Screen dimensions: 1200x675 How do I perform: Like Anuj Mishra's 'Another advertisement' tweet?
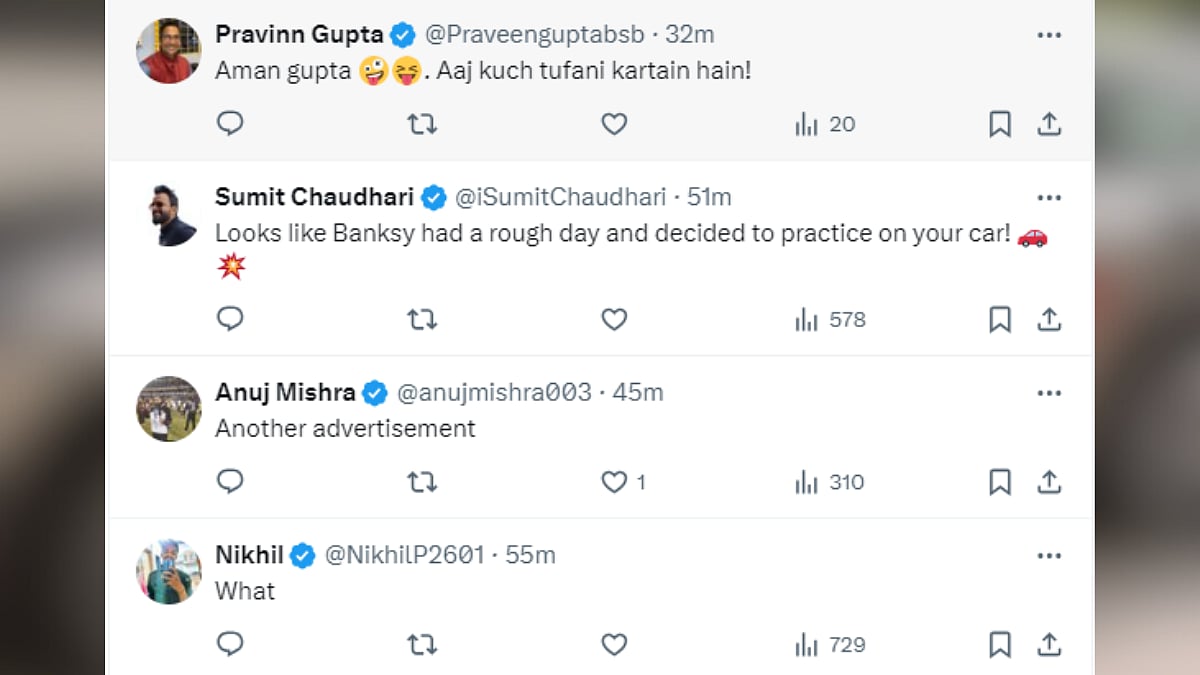(x=614, y=482)
